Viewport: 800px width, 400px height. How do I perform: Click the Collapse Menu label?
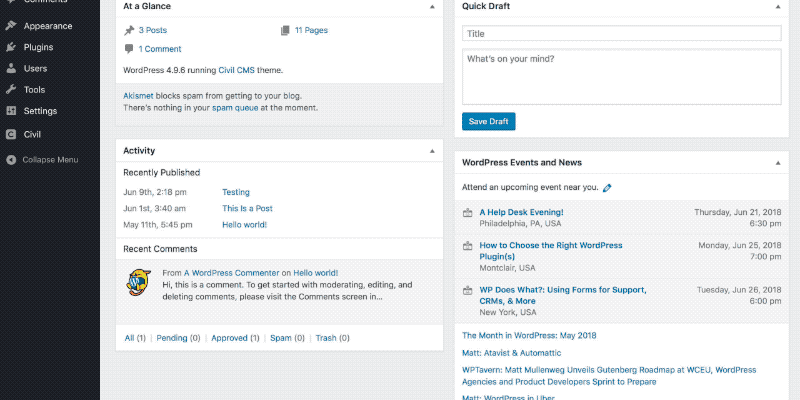click(50, 160)
